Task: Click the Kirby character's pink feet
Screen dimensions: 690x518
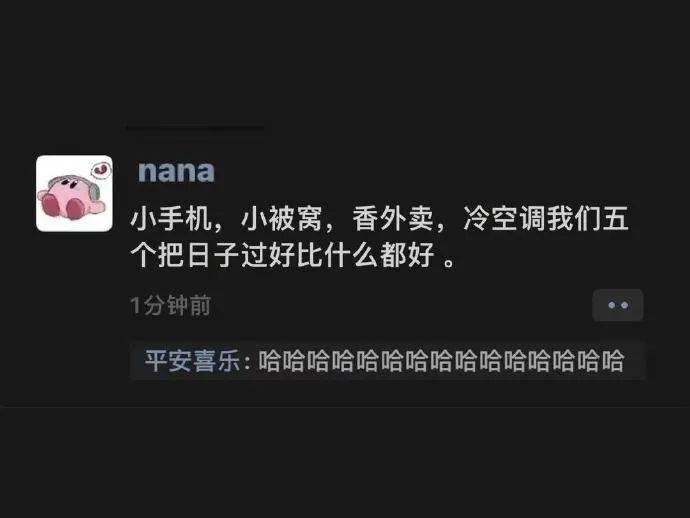Action: click(62, 206)
